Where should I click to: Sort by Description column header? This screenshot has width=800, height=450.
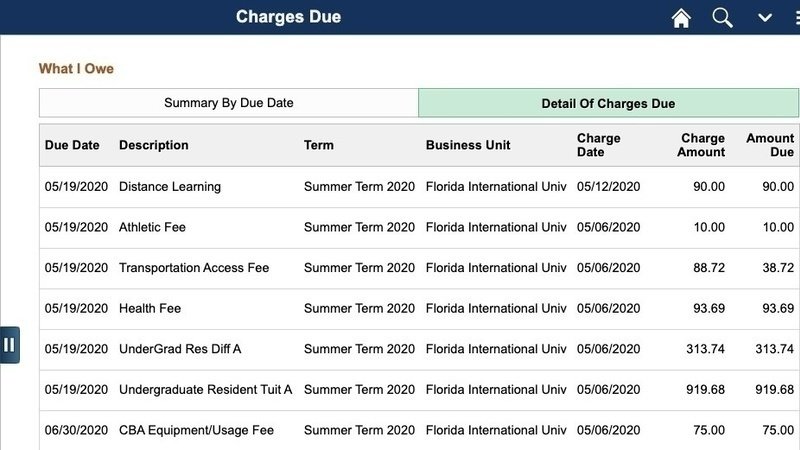tap(154, 145)
